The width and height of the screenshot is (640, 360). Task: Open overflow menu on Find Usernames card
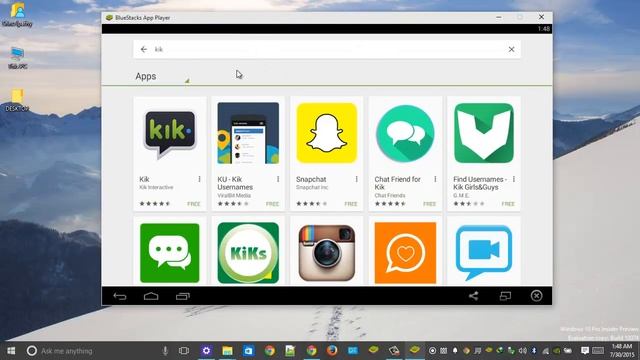click(x=513, y=179)
